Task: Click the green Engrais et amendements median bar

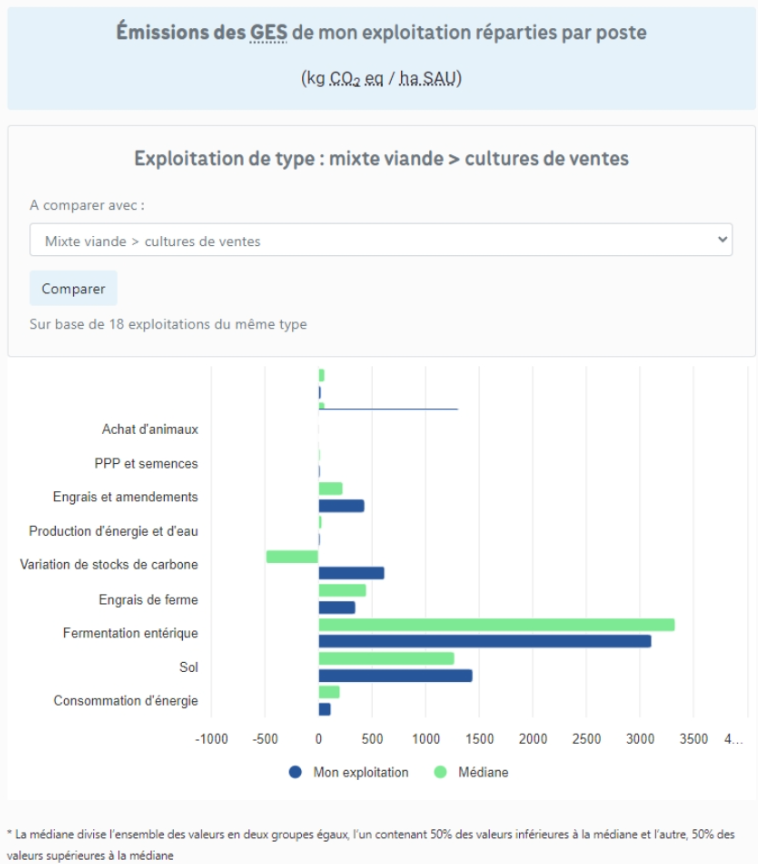Action: 330,489
